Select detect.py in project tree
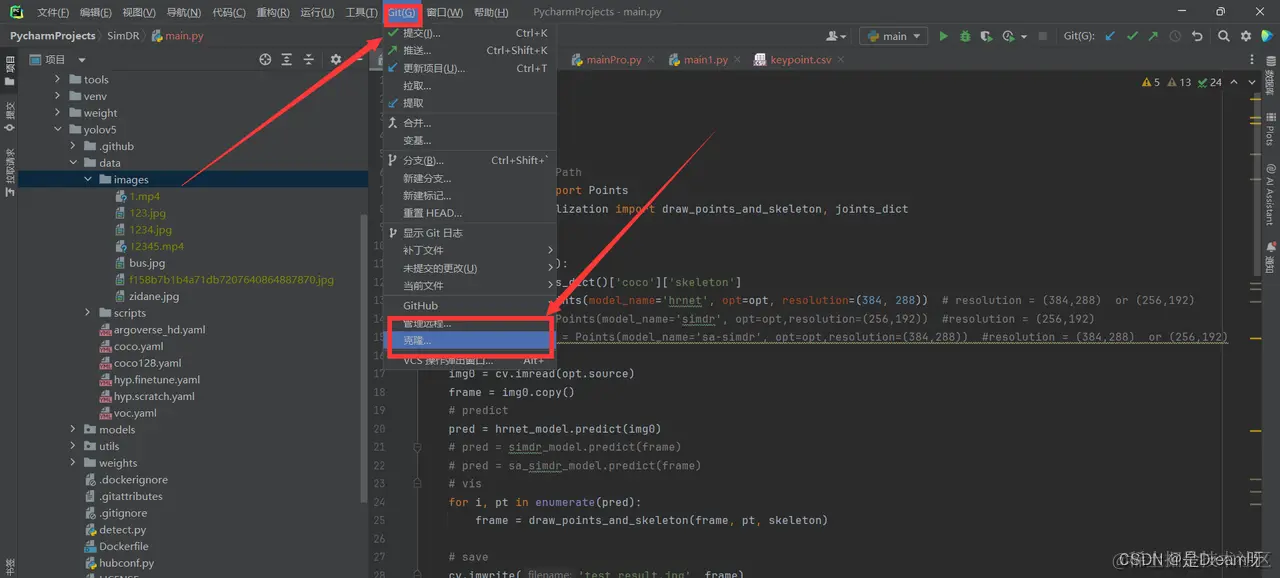Image resolution: width=1280 pixels, height=578 pixels. point(122,530)
